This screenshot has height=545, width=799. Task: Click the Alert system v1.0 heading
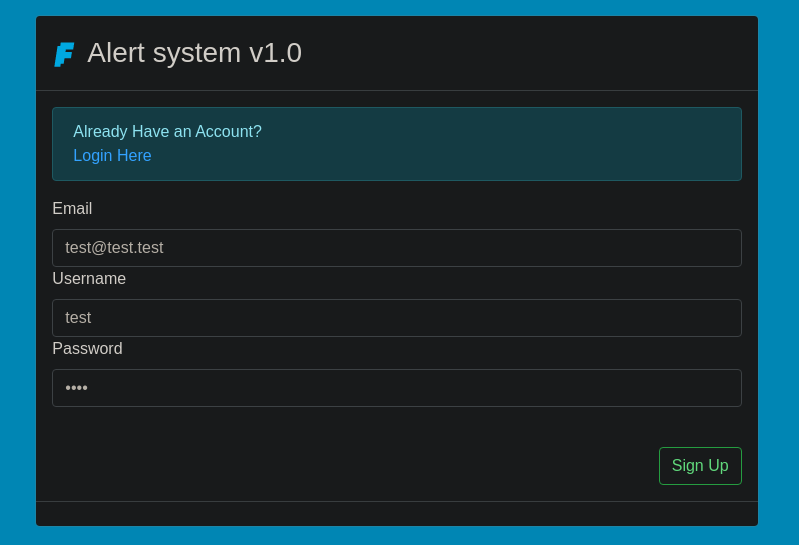coord(195,53)
